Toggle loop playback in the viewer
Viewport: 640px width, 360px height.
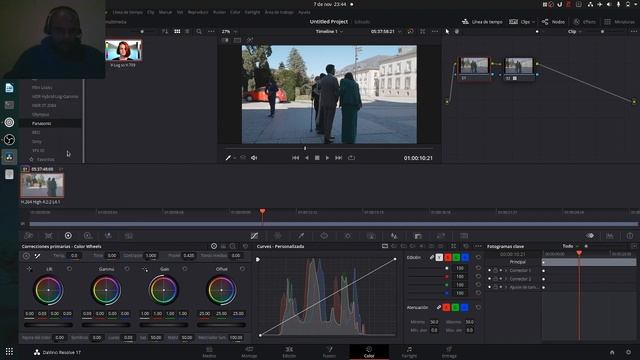pos(351,158)
